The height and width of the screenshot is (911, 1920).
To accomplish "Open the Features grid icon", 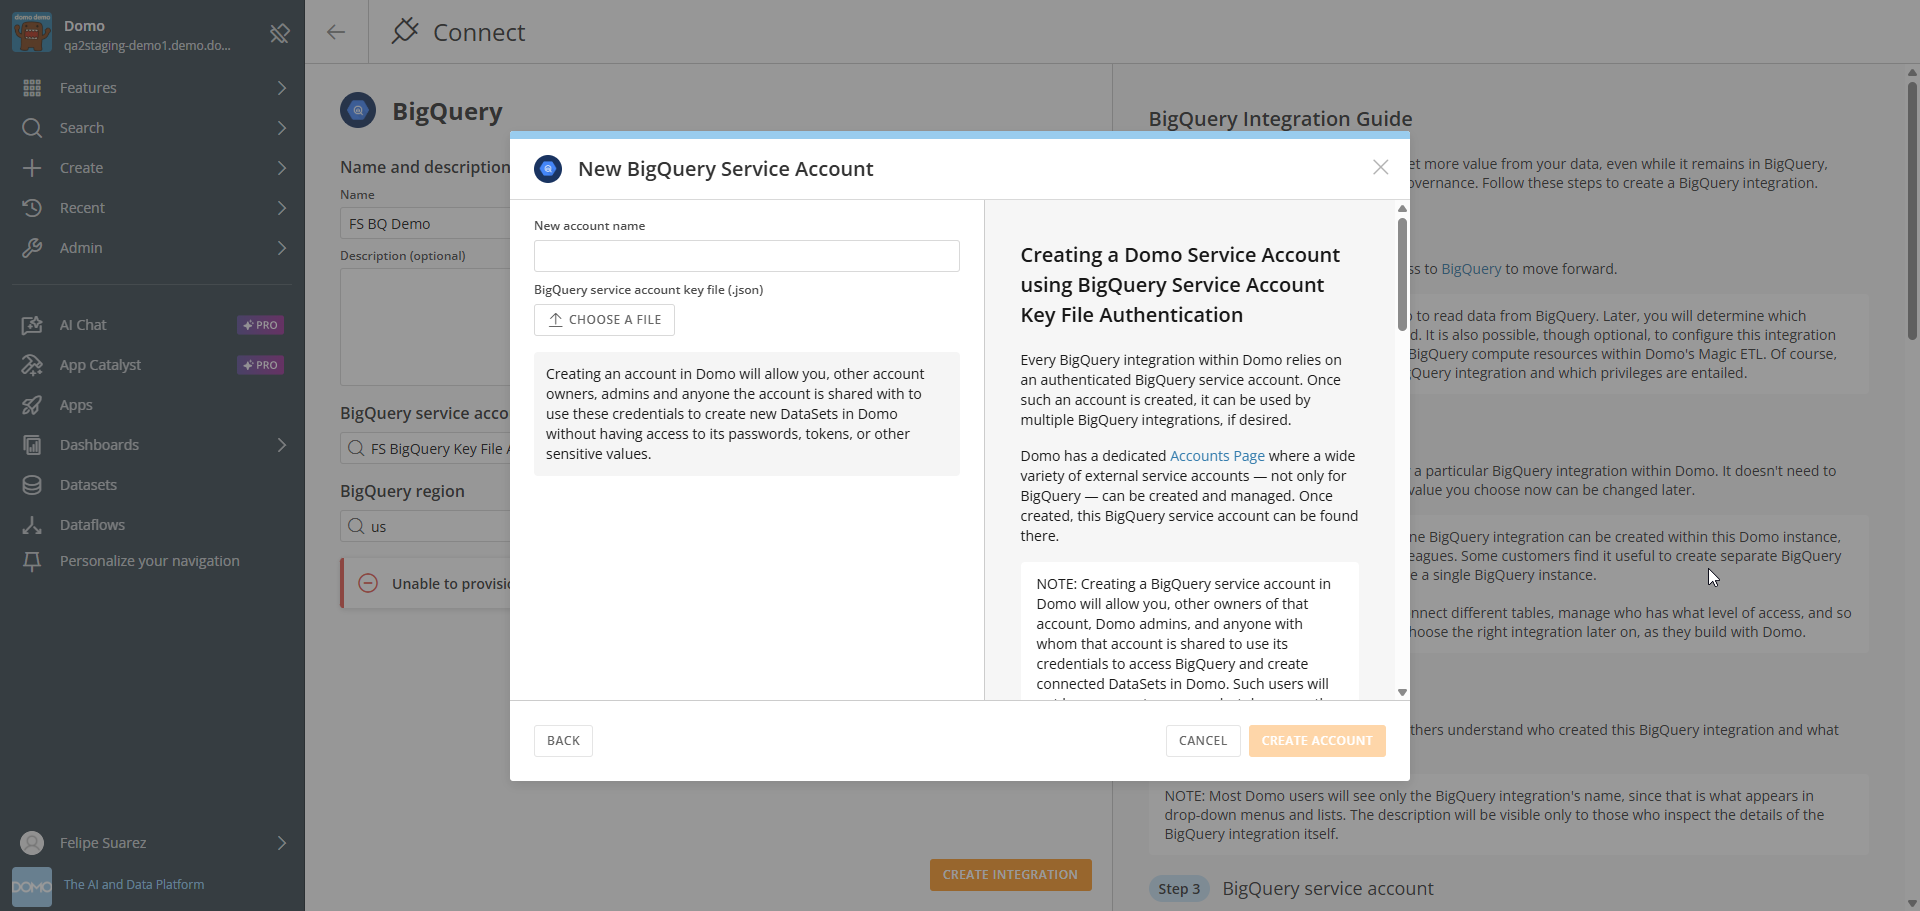I will 32,88.
